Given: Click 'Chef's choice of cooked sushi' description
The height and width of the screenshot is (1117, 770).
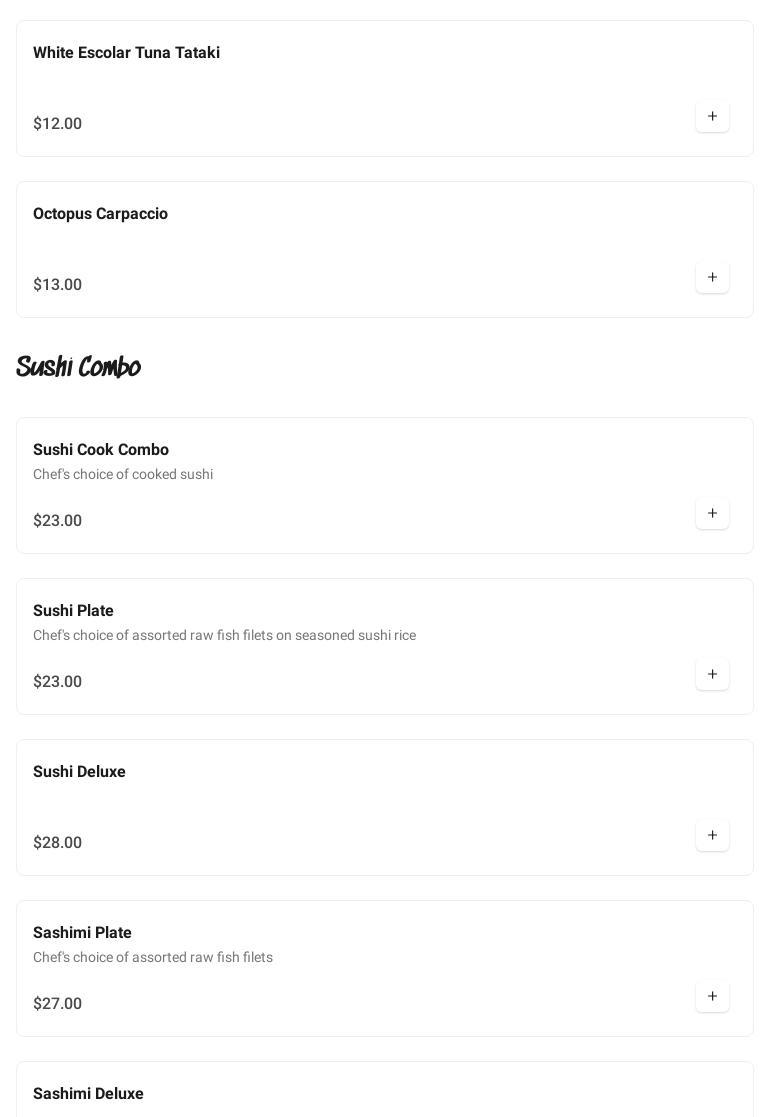Looking at the screenshot, I should (x=123, y=475).
